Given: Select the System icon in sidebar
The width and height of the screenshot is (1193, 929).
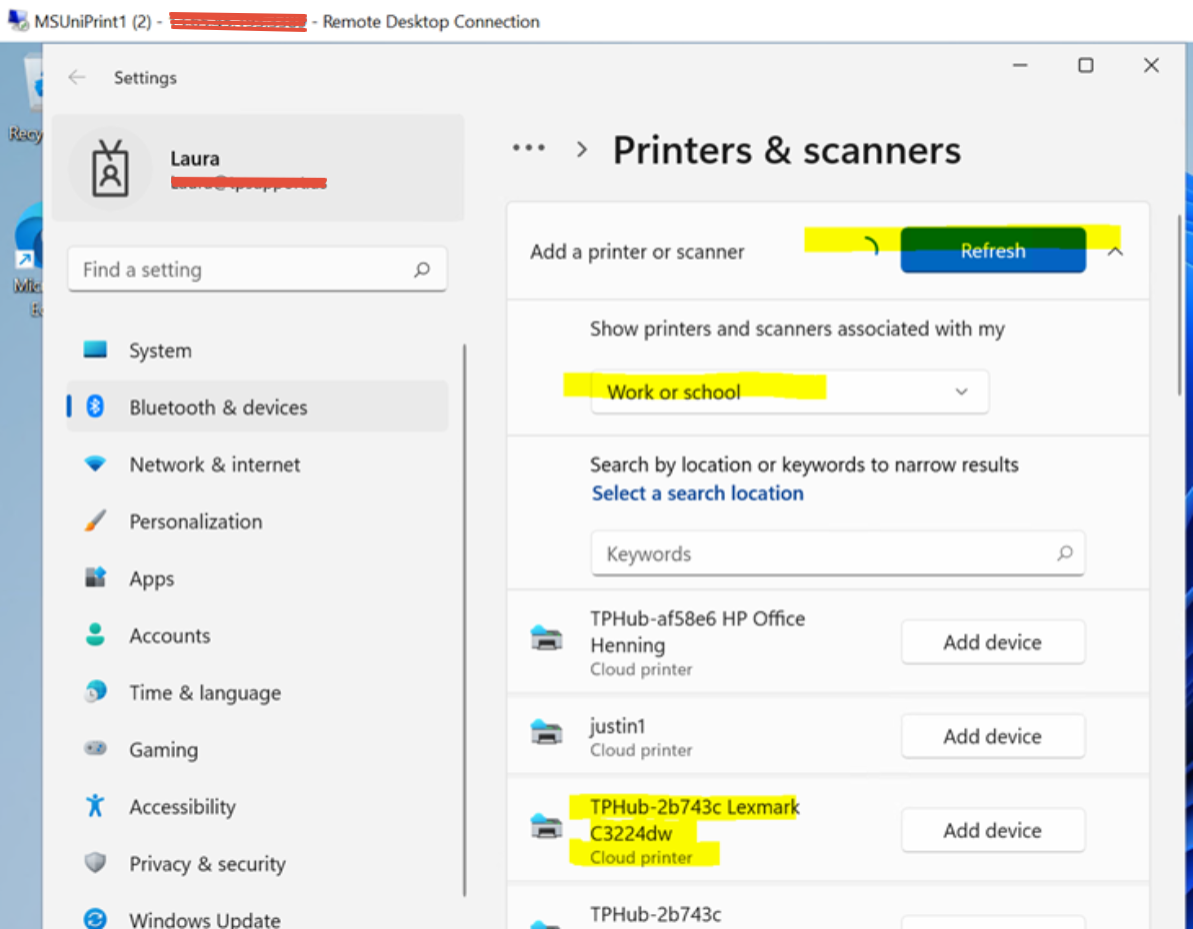Looking at the screenshot, I should [95, 350].
